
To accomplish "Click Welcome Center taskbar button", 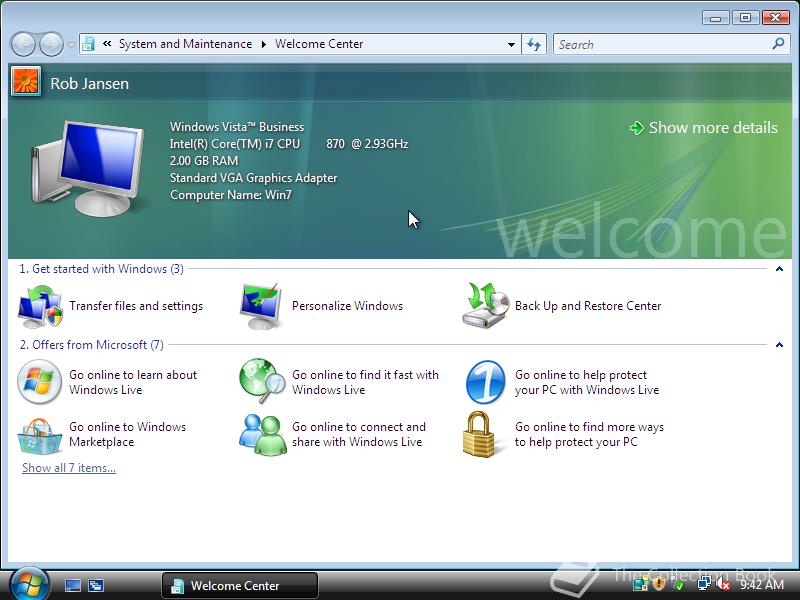I will (240, 586).
